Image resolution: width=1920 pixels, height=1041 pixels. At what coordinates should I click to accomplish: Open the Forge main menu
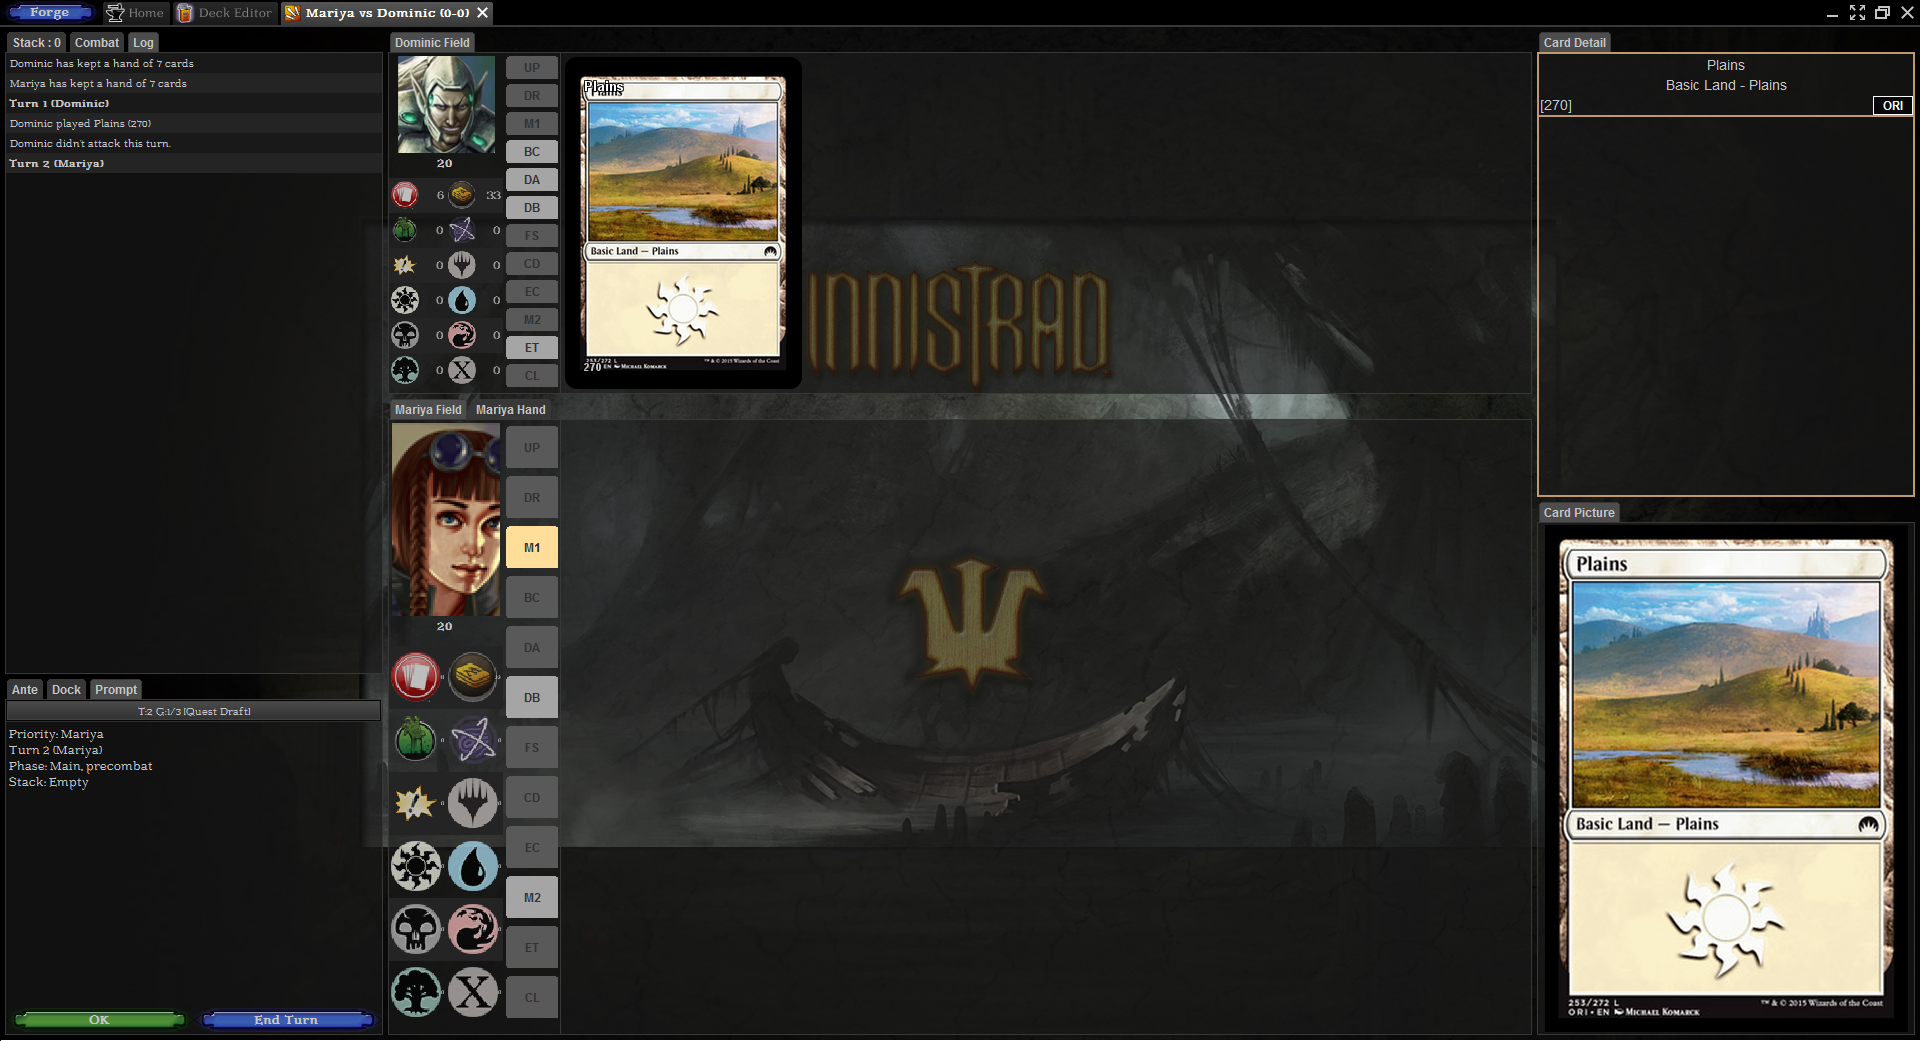(50, 13)
